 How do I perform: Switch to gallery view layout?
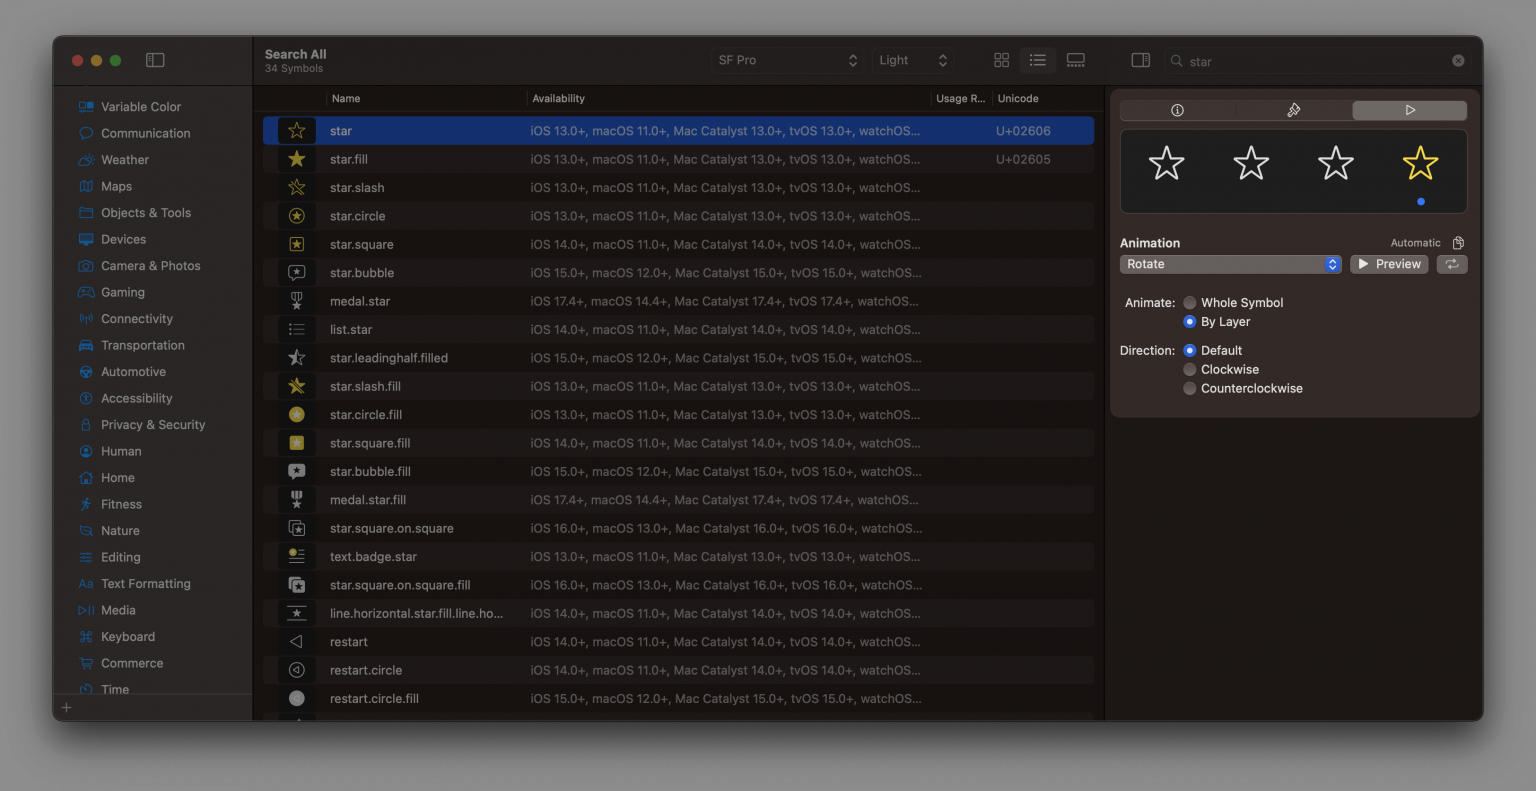click(1076, 60)
